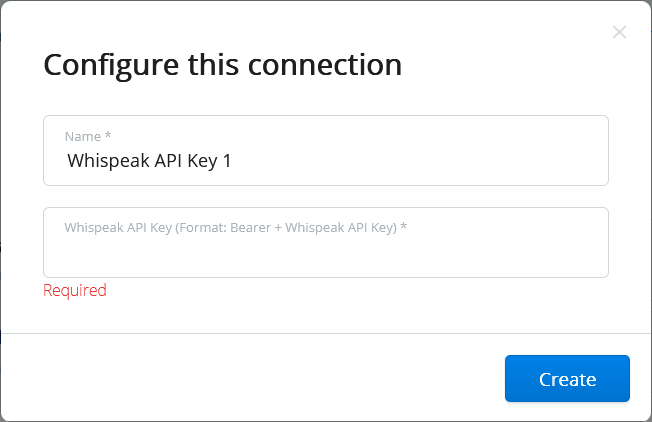Click the footer area left of Create

(x=250, y=378)
